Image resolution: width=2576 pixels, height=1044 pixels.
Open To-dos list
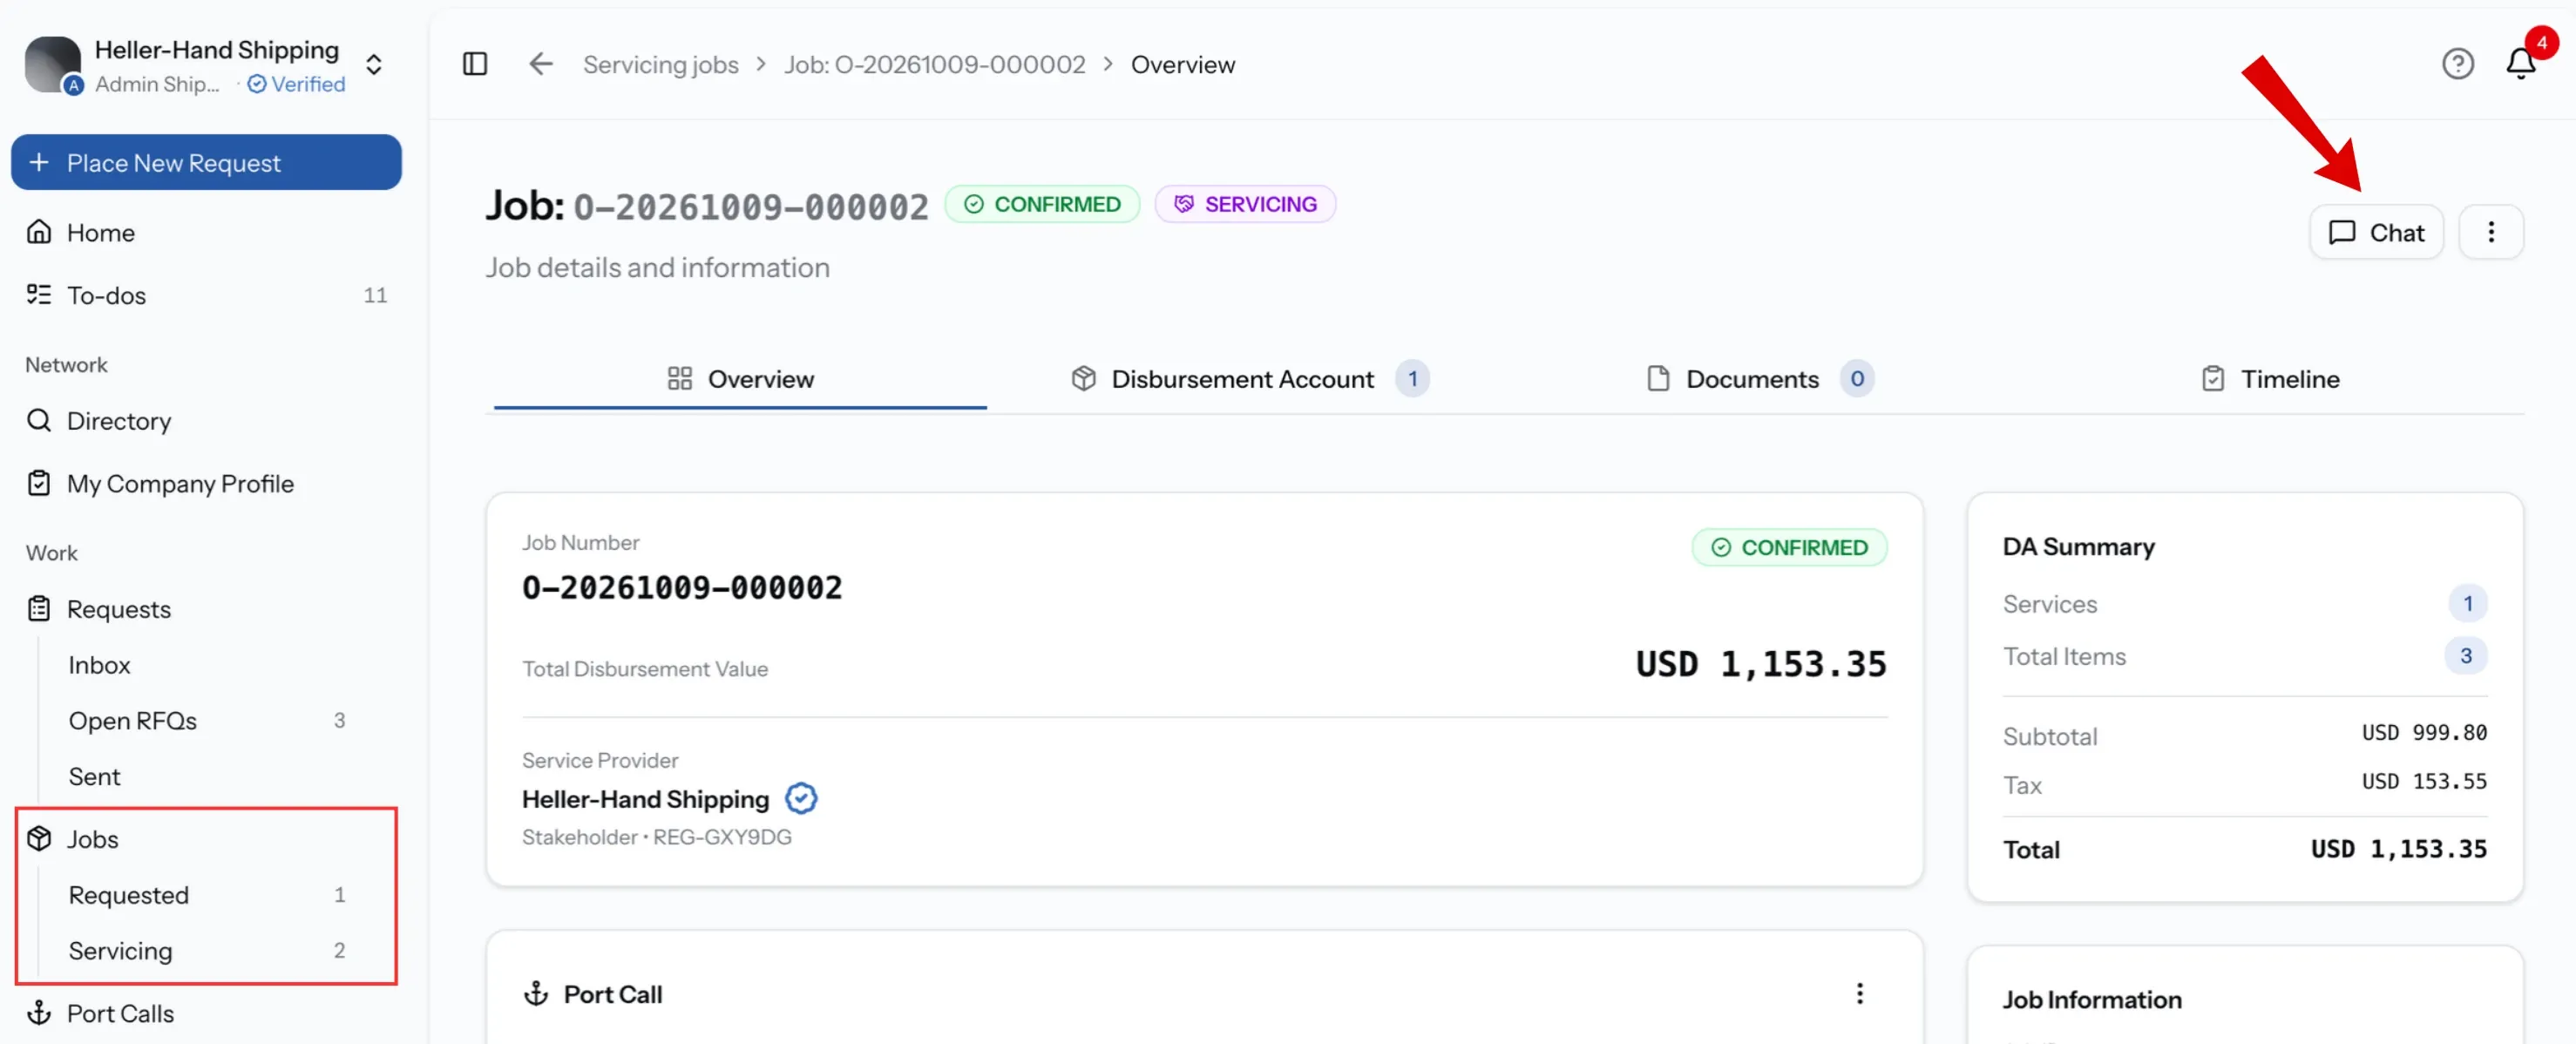coord(206,295)
